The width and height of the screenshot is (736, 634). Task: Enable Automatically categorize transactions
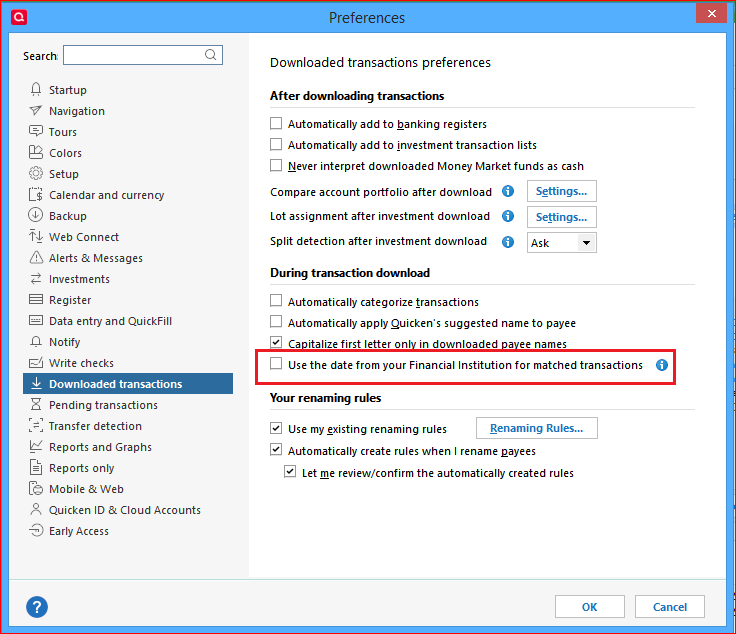point(276,300)
